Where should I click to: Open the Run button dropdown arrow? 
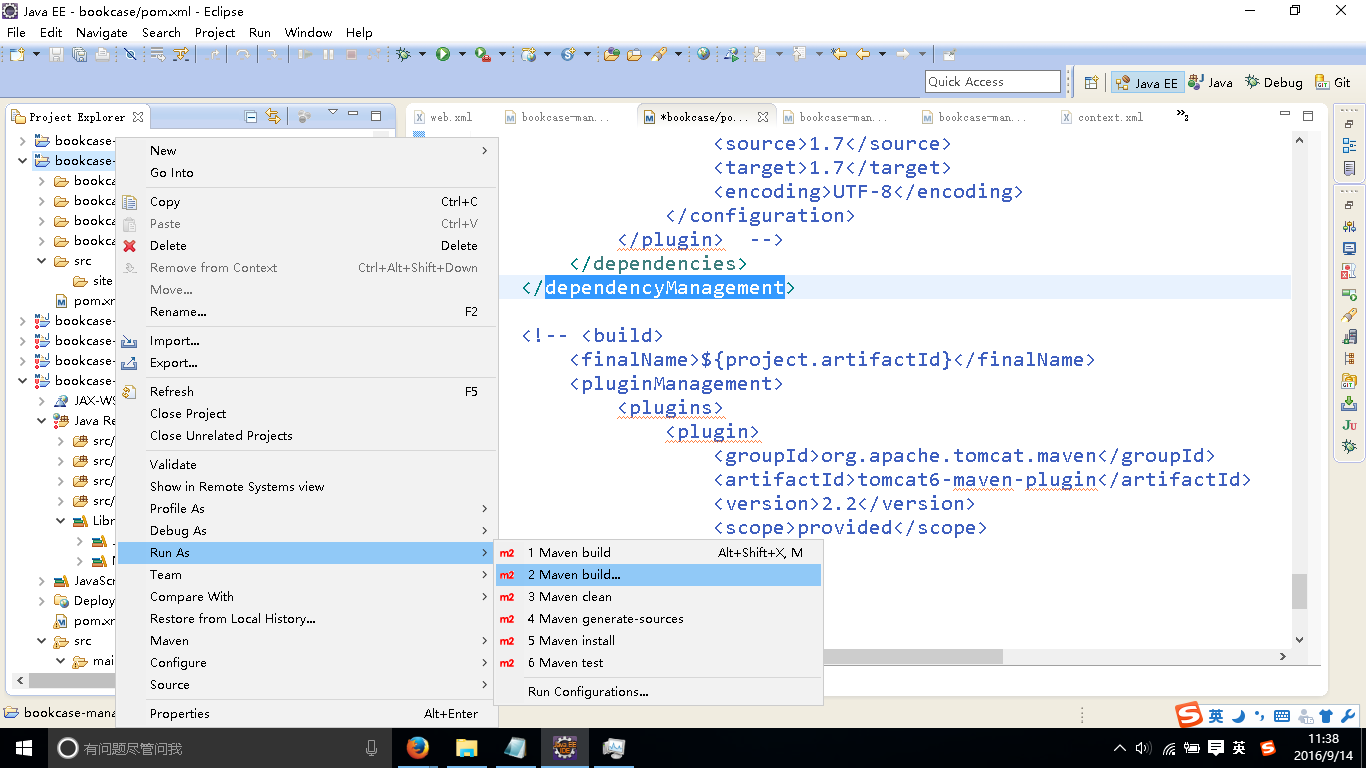click(x=461, y=54)
